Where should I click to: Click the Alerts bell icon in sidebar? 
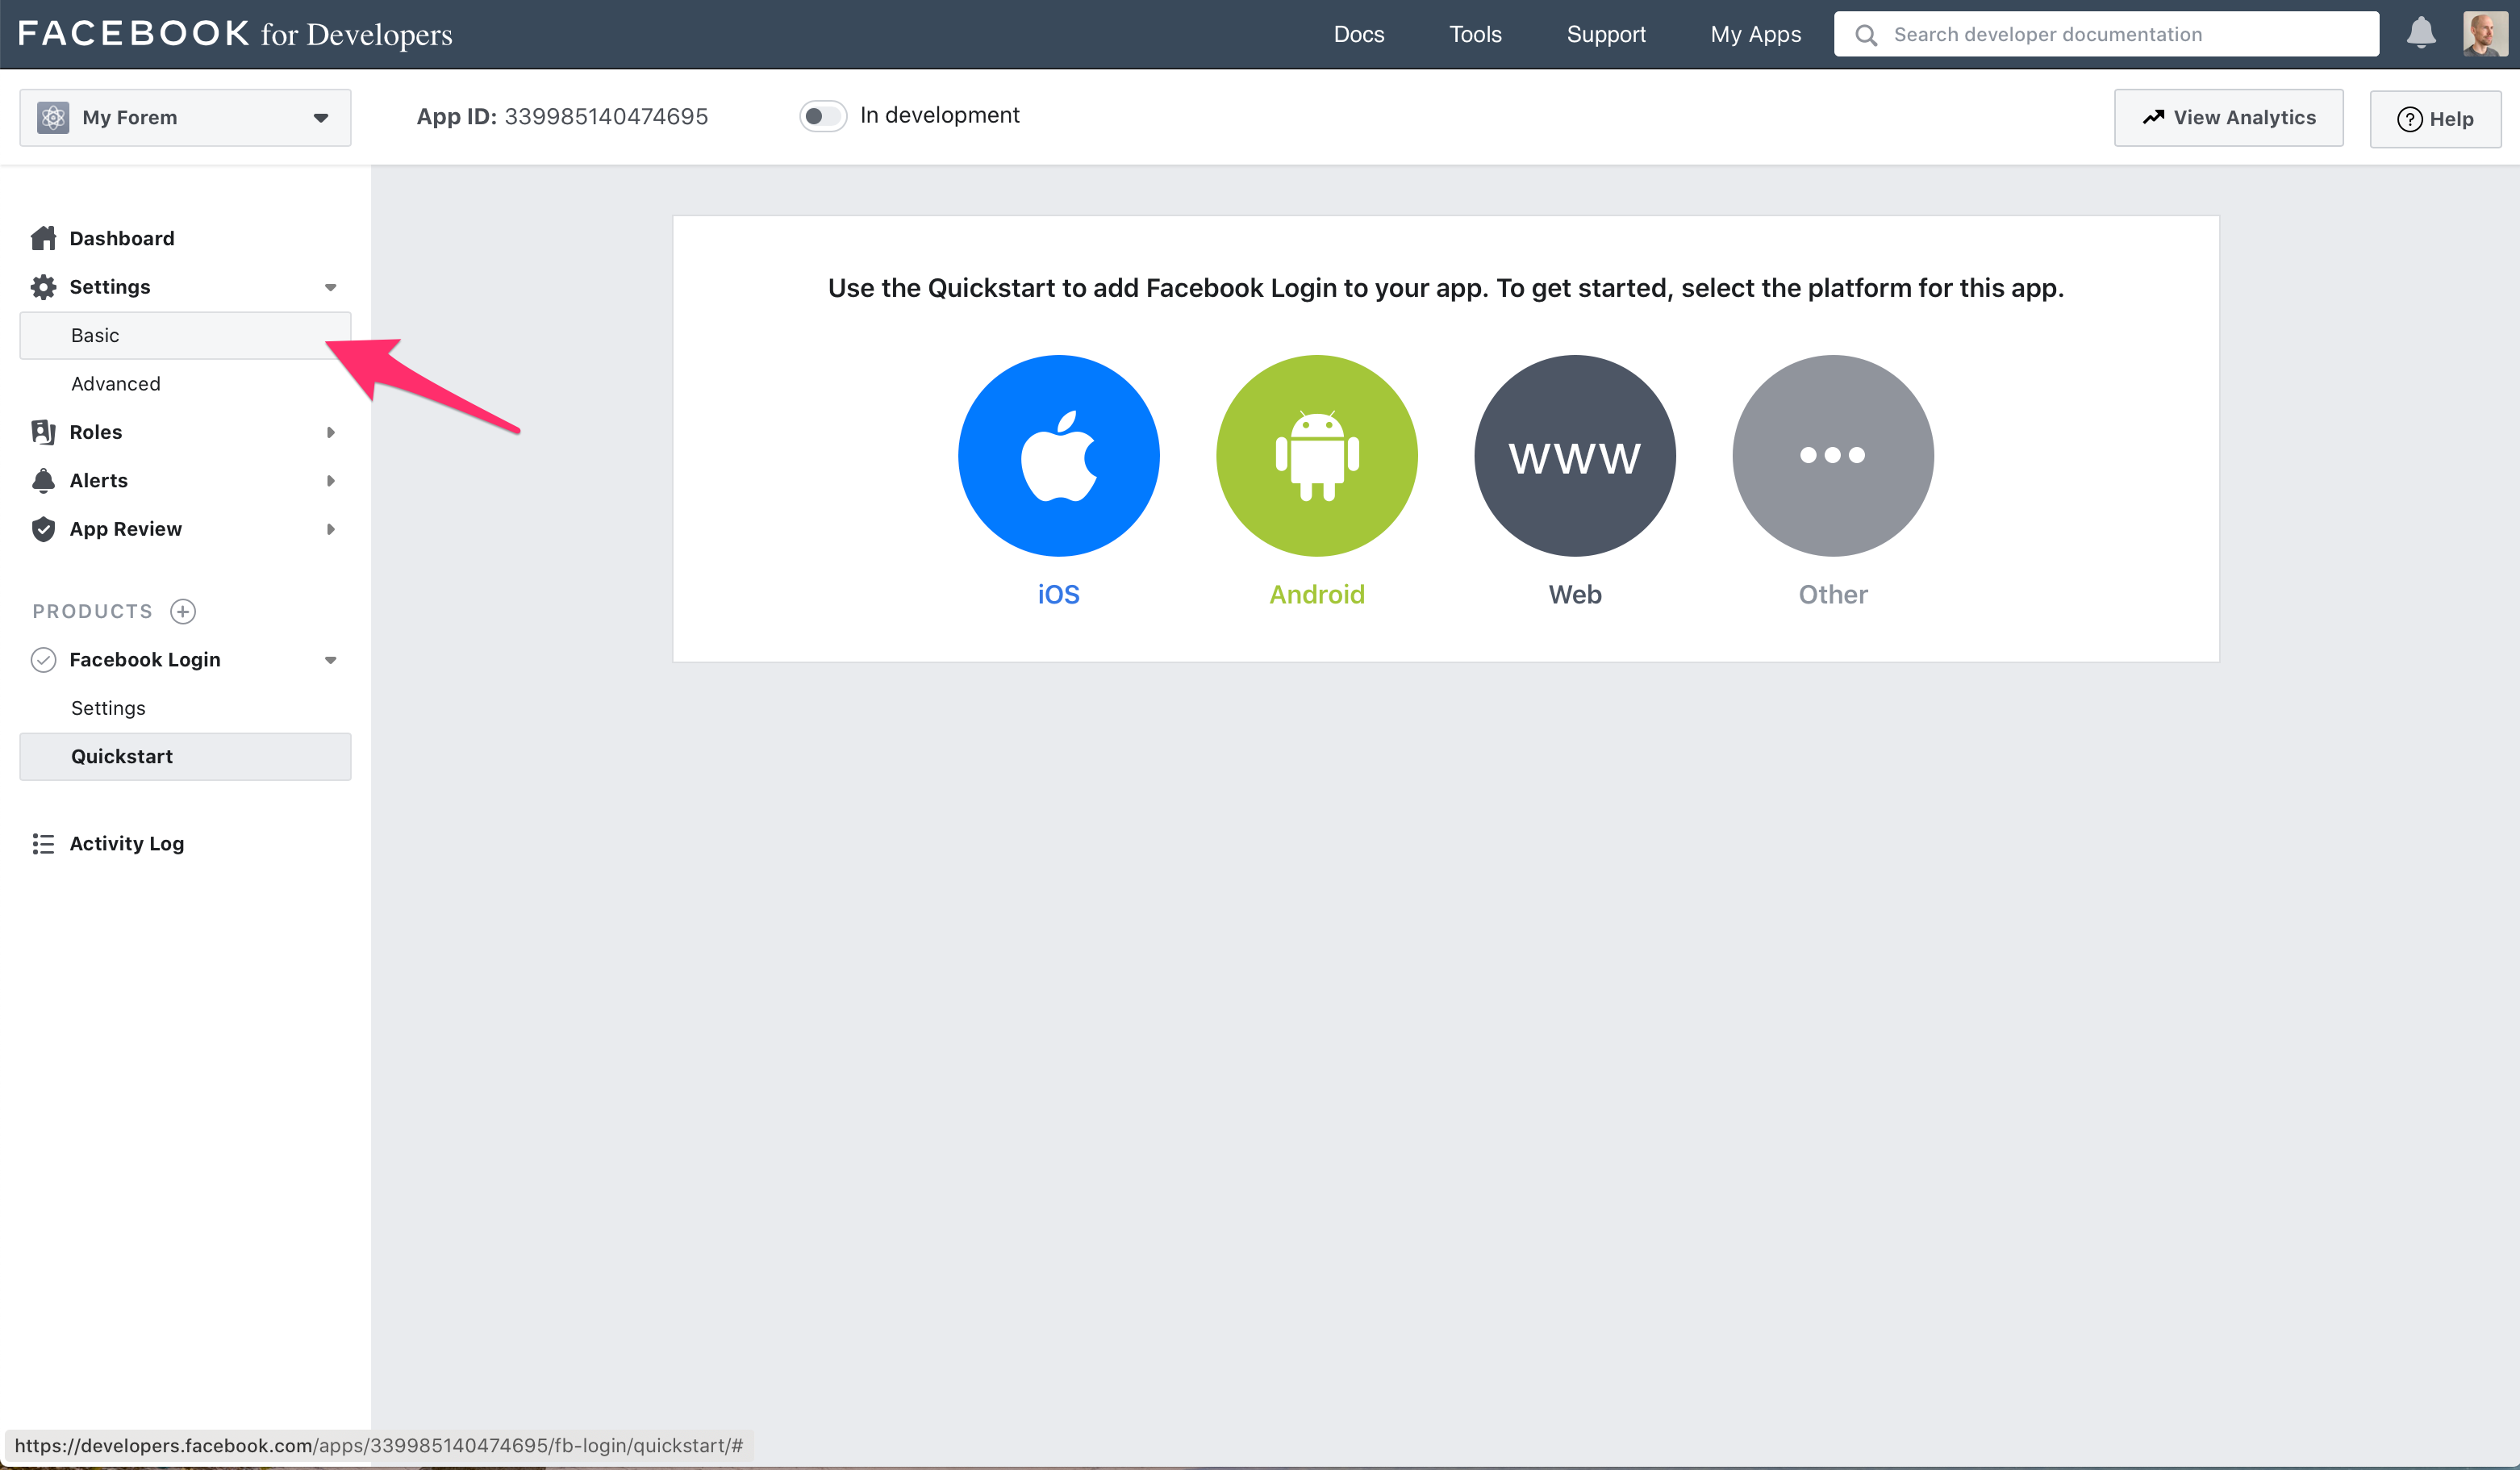tap(43, 481)
